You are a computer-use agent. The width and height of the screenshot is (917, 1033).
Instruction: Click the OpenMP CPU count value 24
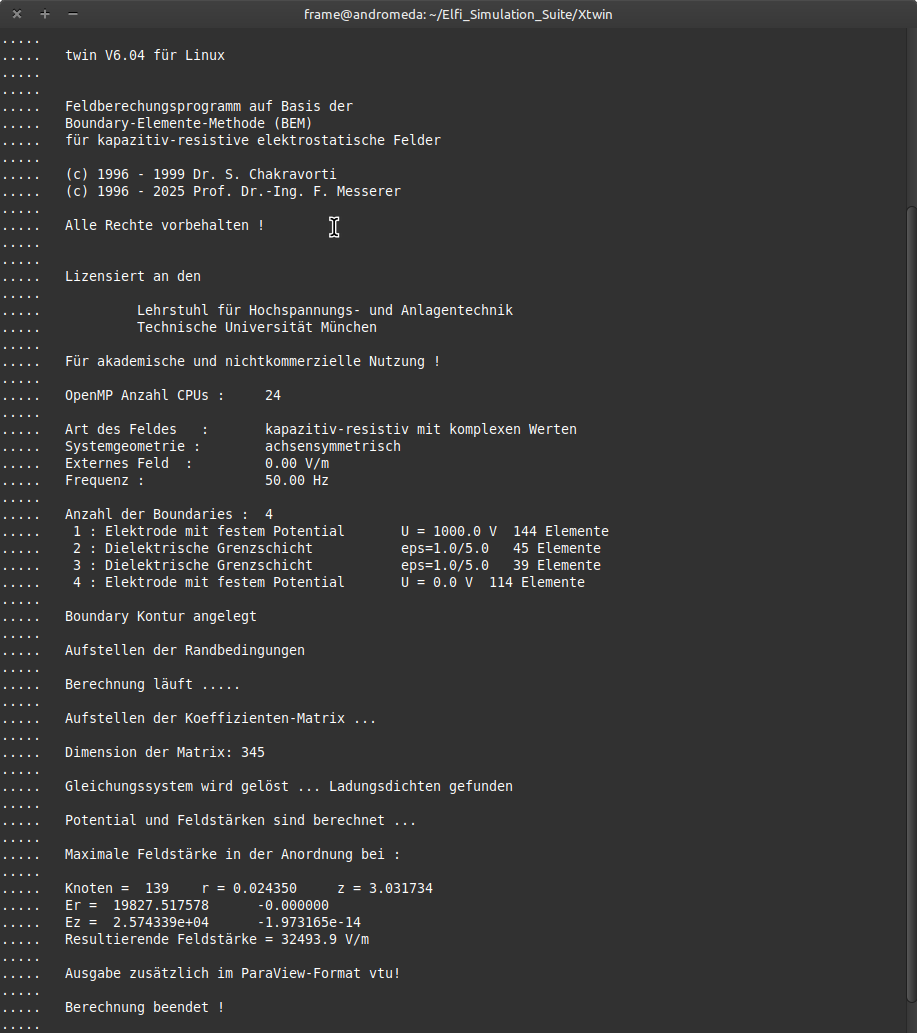(273, 395)
